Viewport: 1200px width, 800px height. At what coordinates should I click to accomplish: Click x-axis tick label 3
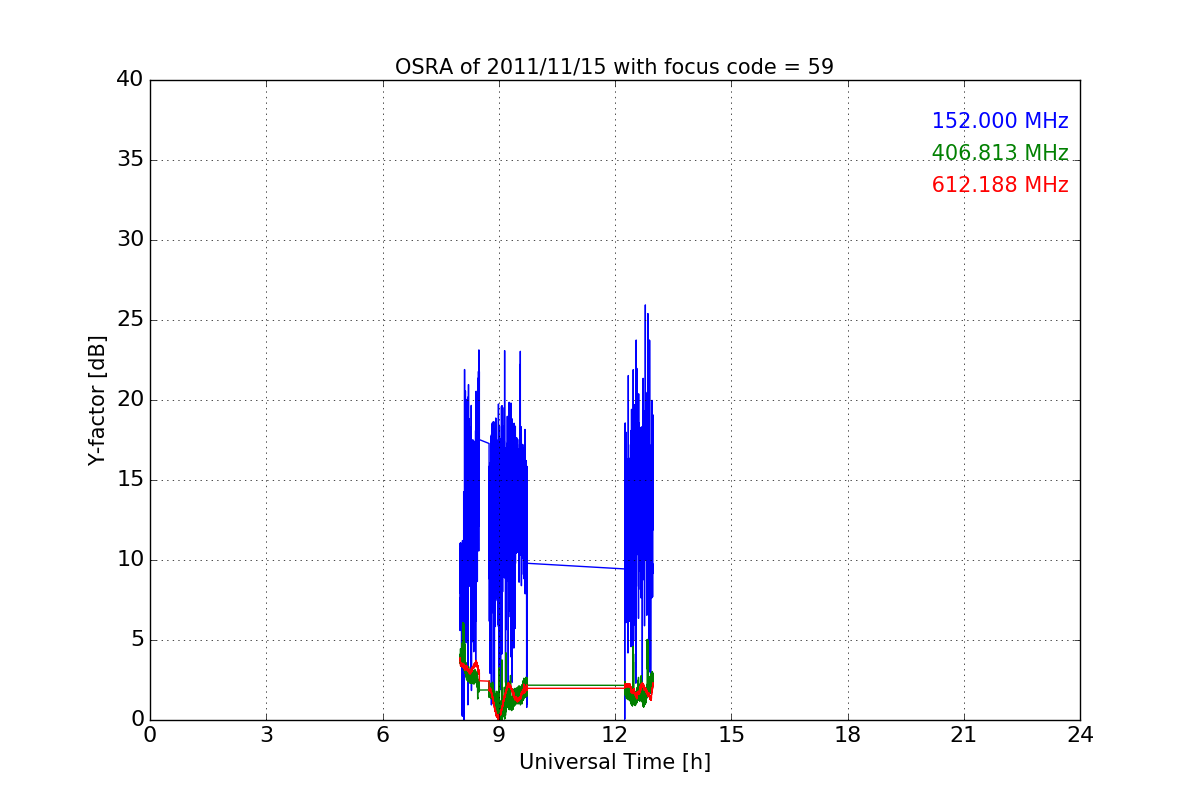pos(266,735)
